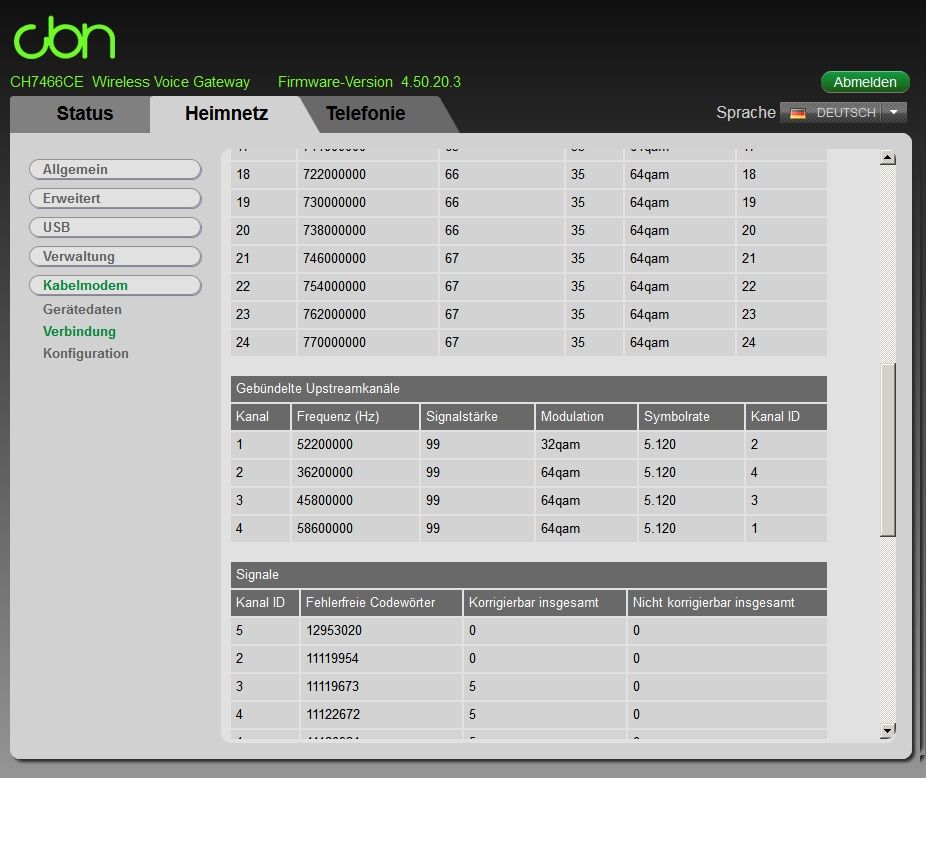Screen dimensions: 926x865
Task: Click the CH7466CE Wireless Voice Gateway title
Action: (x=130, y=82)
